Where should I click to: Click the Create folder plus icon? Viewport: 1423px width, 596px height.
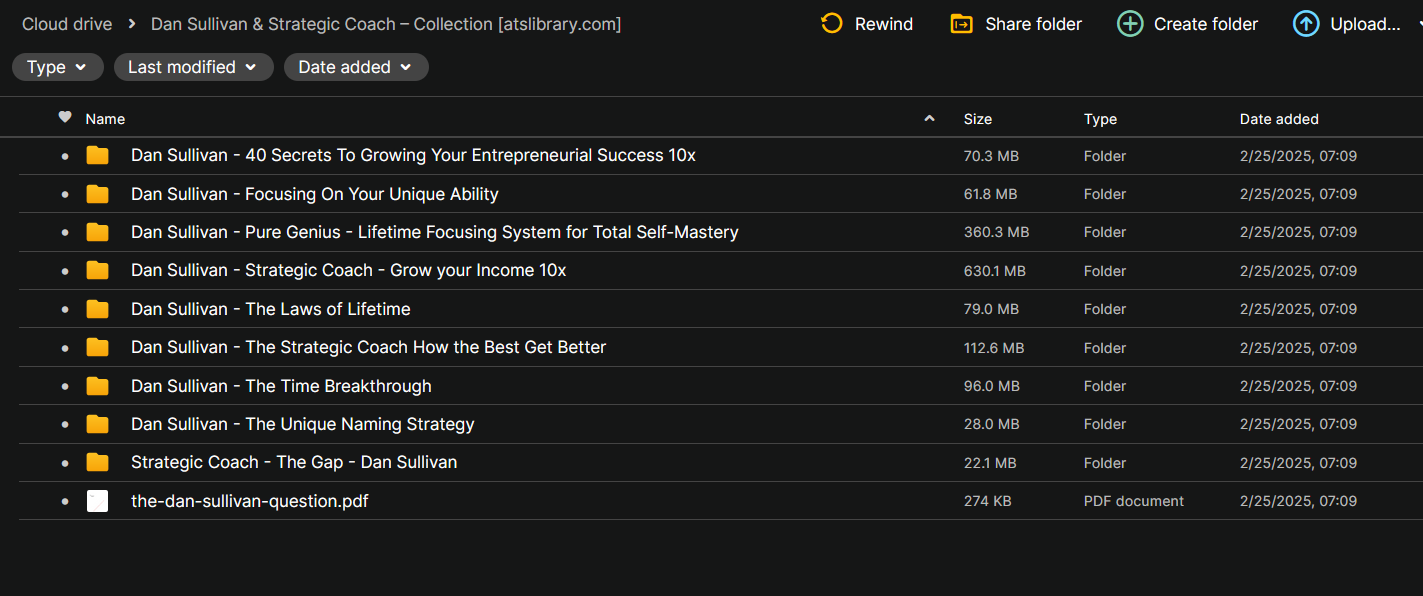point(1130,24)
